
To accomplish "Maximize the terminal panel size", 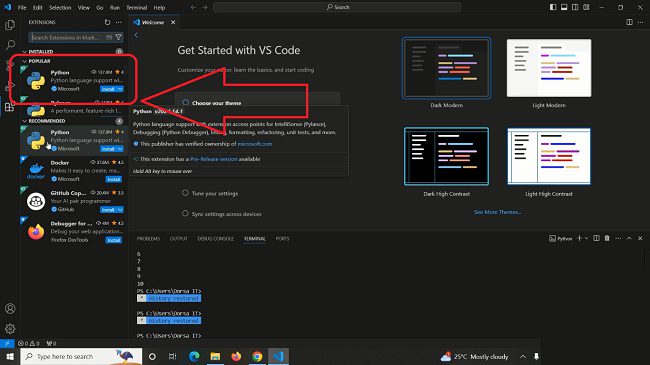I will coord(629,238).
